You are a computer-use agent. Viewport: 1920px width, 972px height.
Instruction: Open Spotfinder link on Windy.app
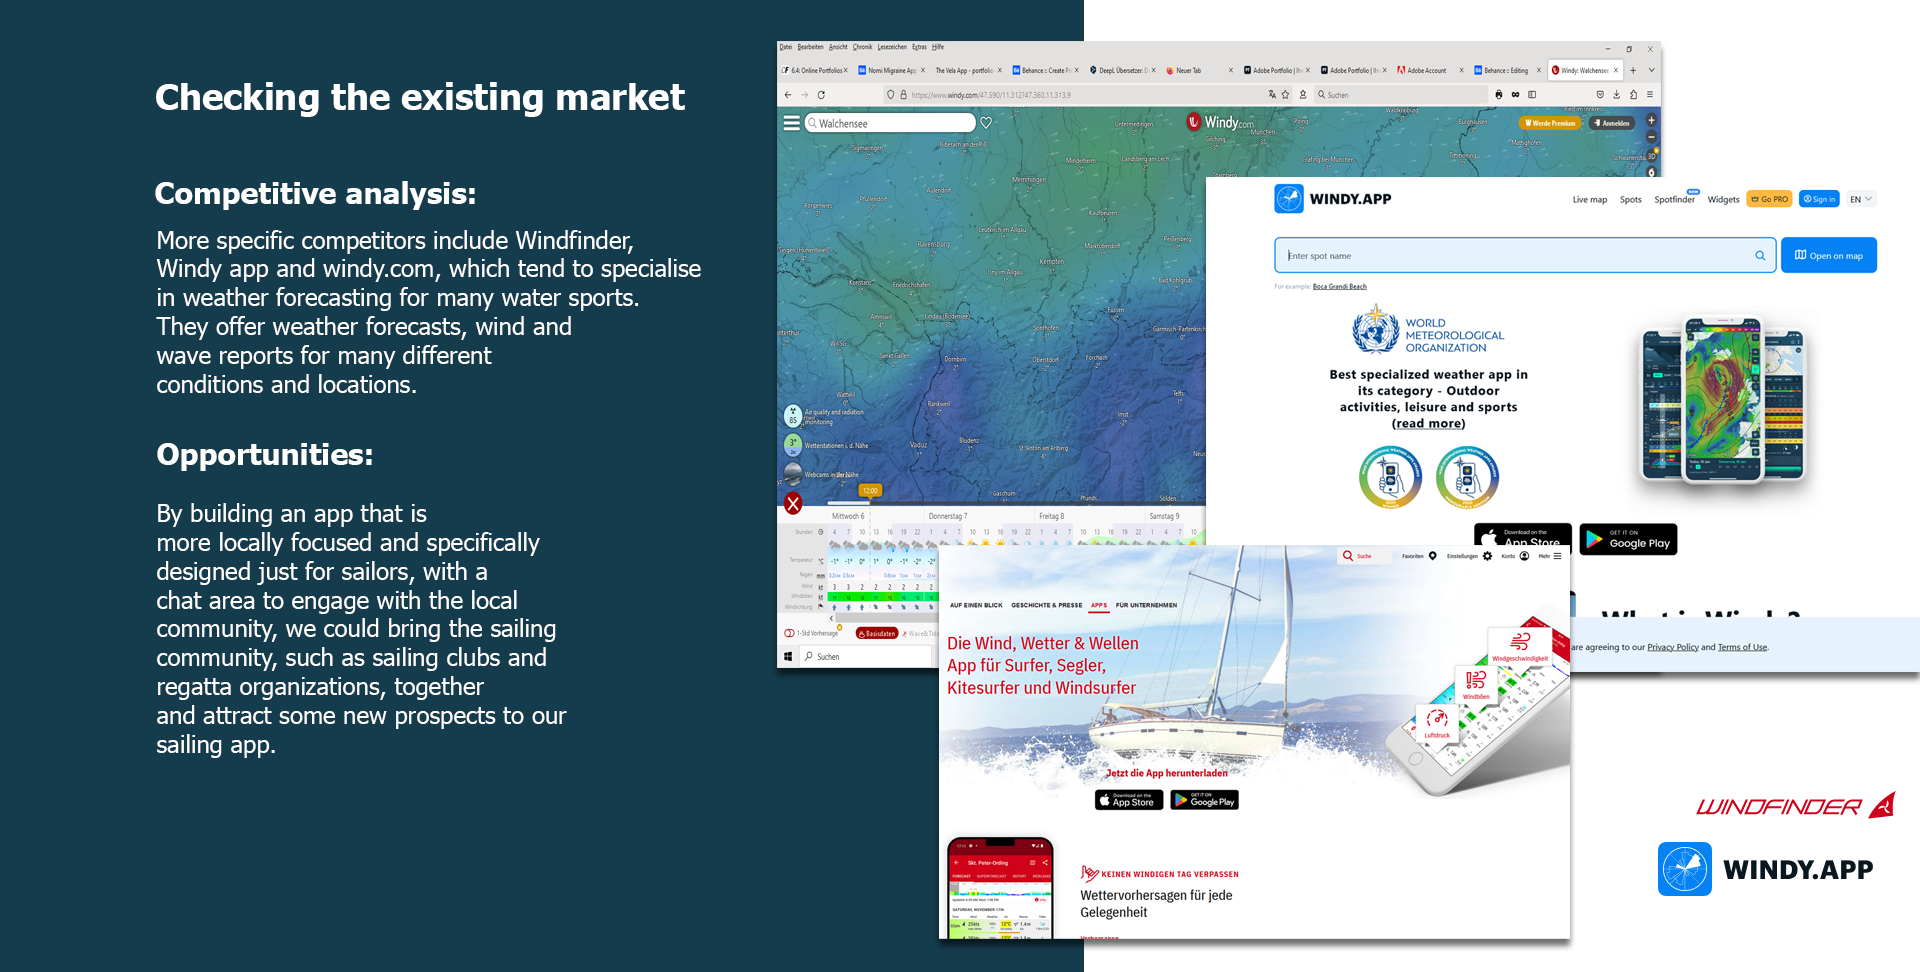pos(1674,200)
